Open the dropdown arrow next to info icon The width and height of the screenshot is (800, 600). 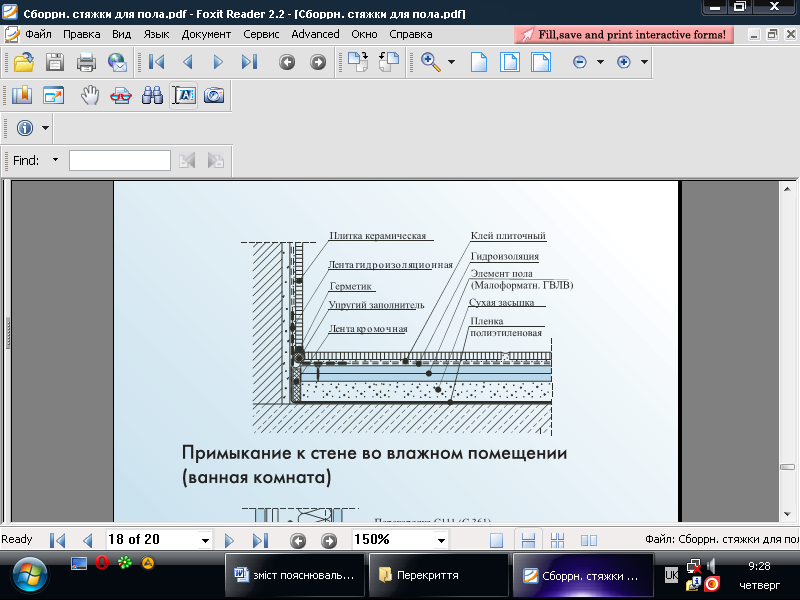coord(45,128)
